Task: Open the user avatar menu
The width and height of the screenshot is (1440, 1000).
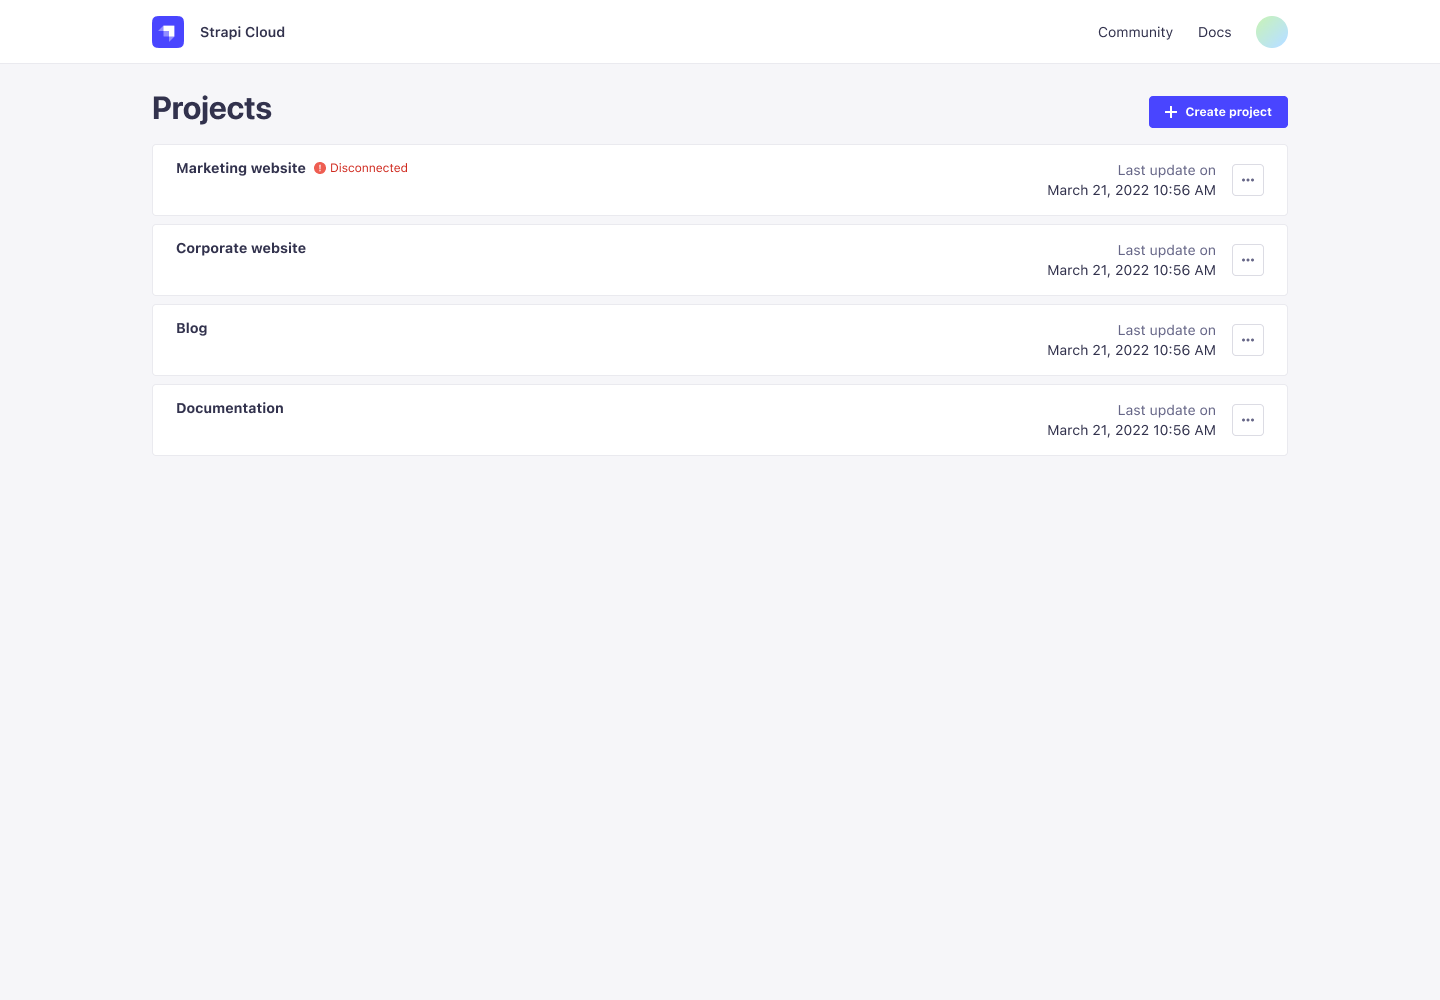Action: pyautogui.click(x=1271, y=32)
